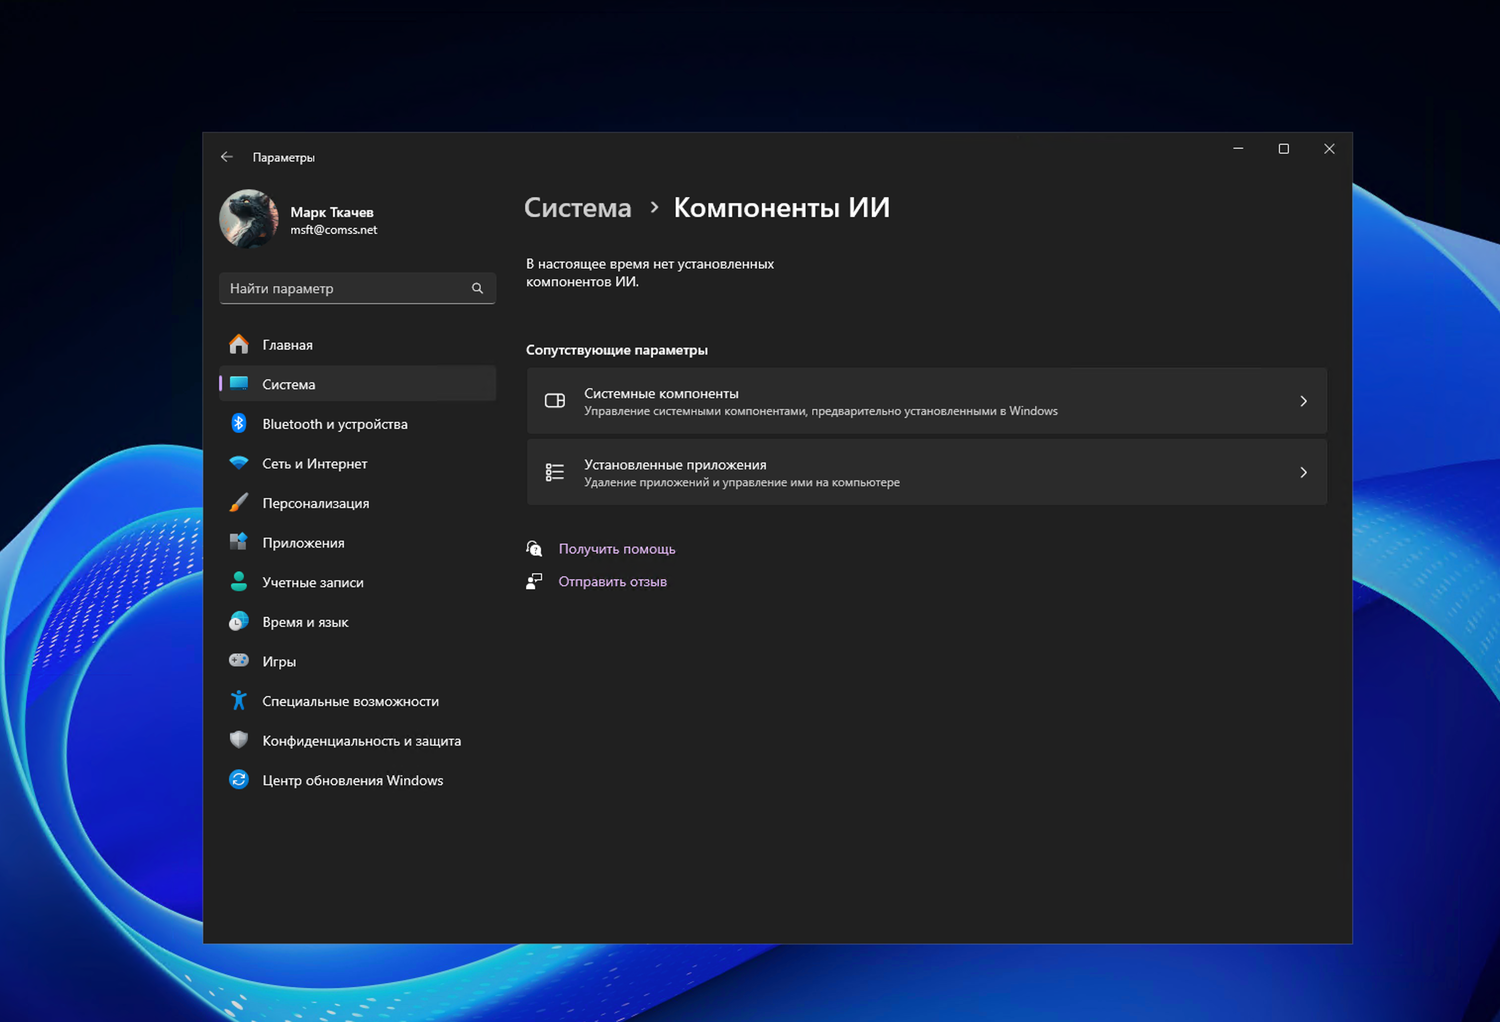This screenshot has width=1500, height=1022.
Task: Open Специальные возможности settings
Action: tap(357, 701)
